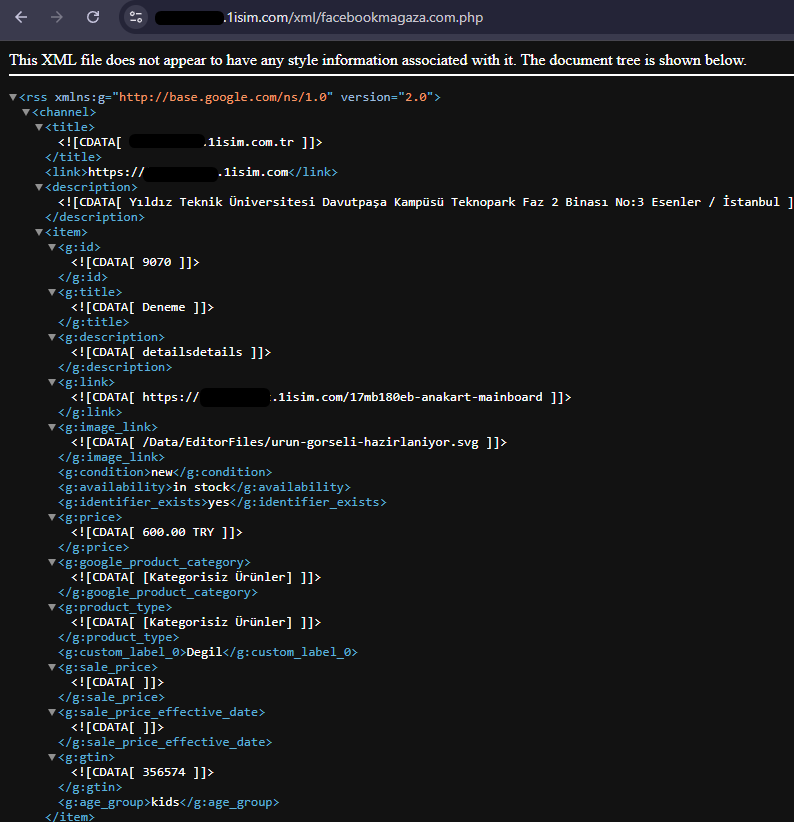The width and height of the screenshot is (794, 822).
Task: Click the availability value in stock
Action: click(x=201, y=487)
